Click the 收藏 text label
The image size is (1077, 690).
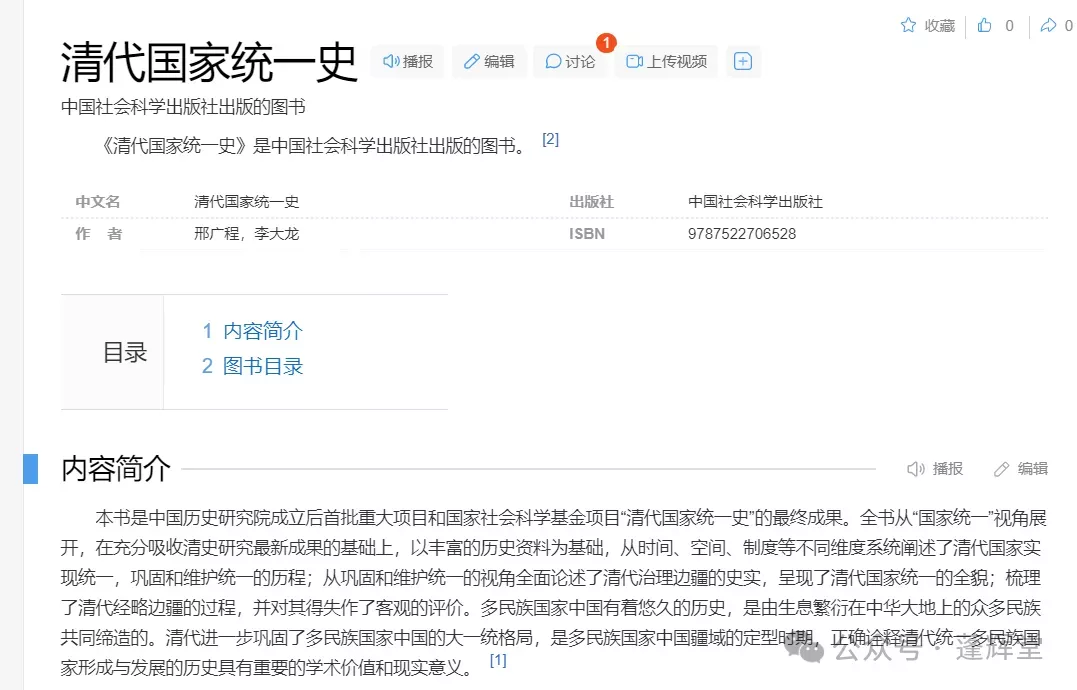click(940, 26)
